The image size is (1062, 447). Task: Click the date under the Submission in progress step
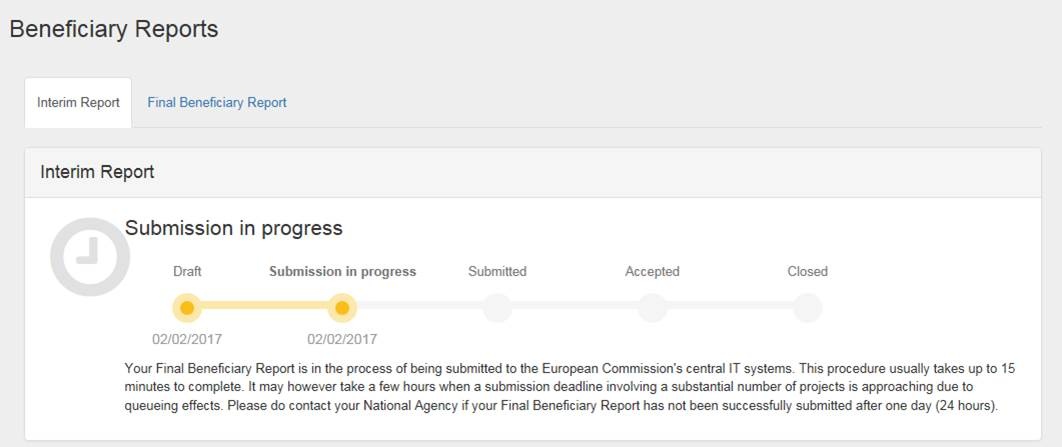click(x=342, y=339)
